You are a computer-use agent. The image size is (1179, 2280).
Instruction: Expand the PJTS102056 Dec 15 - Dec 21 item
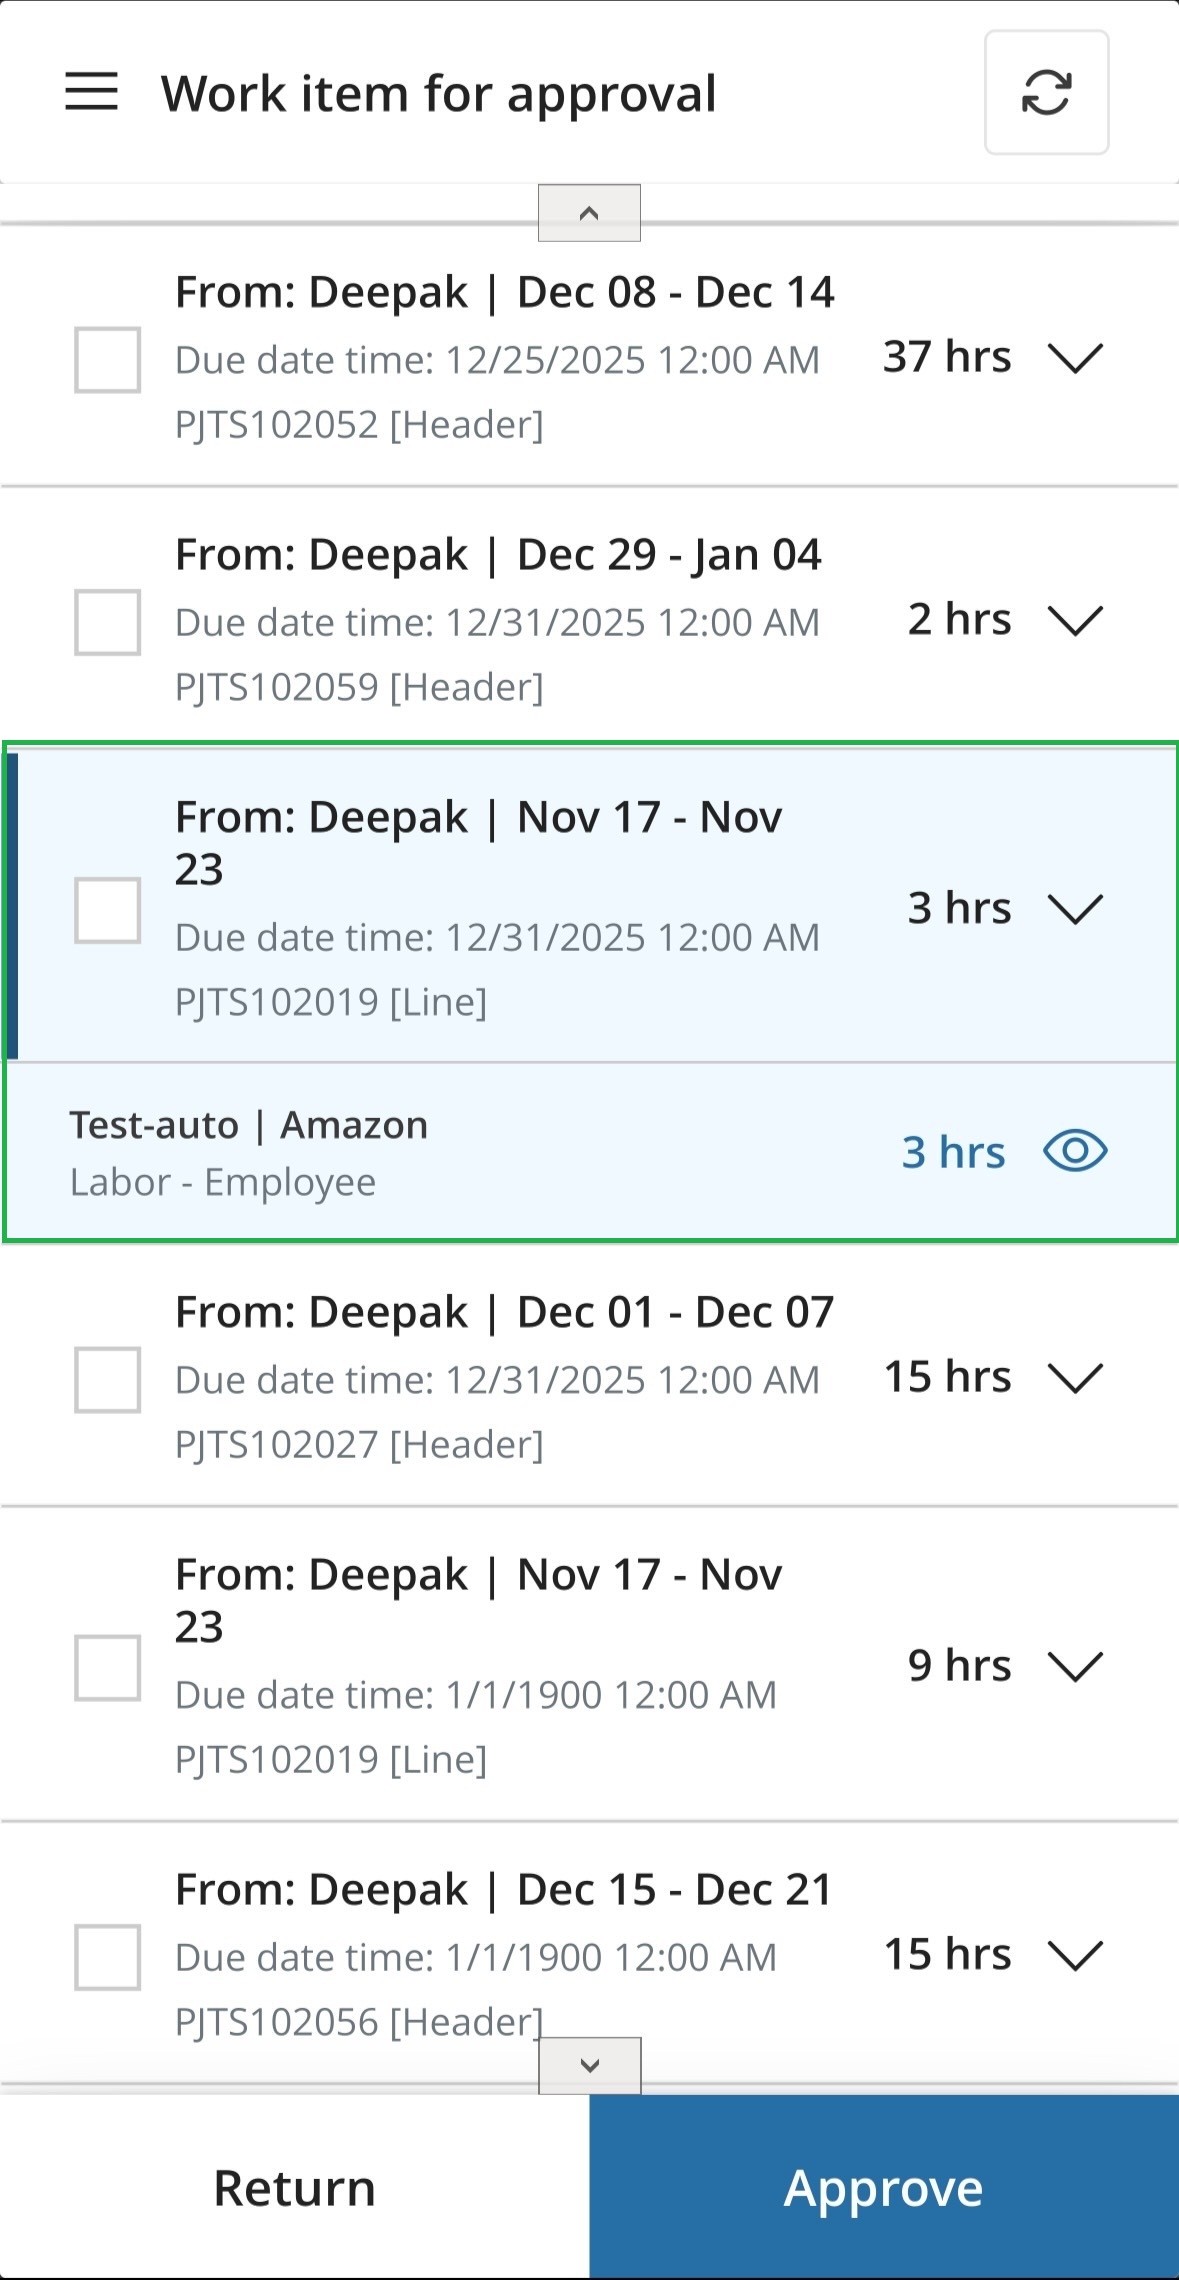pos(1075,1955)
